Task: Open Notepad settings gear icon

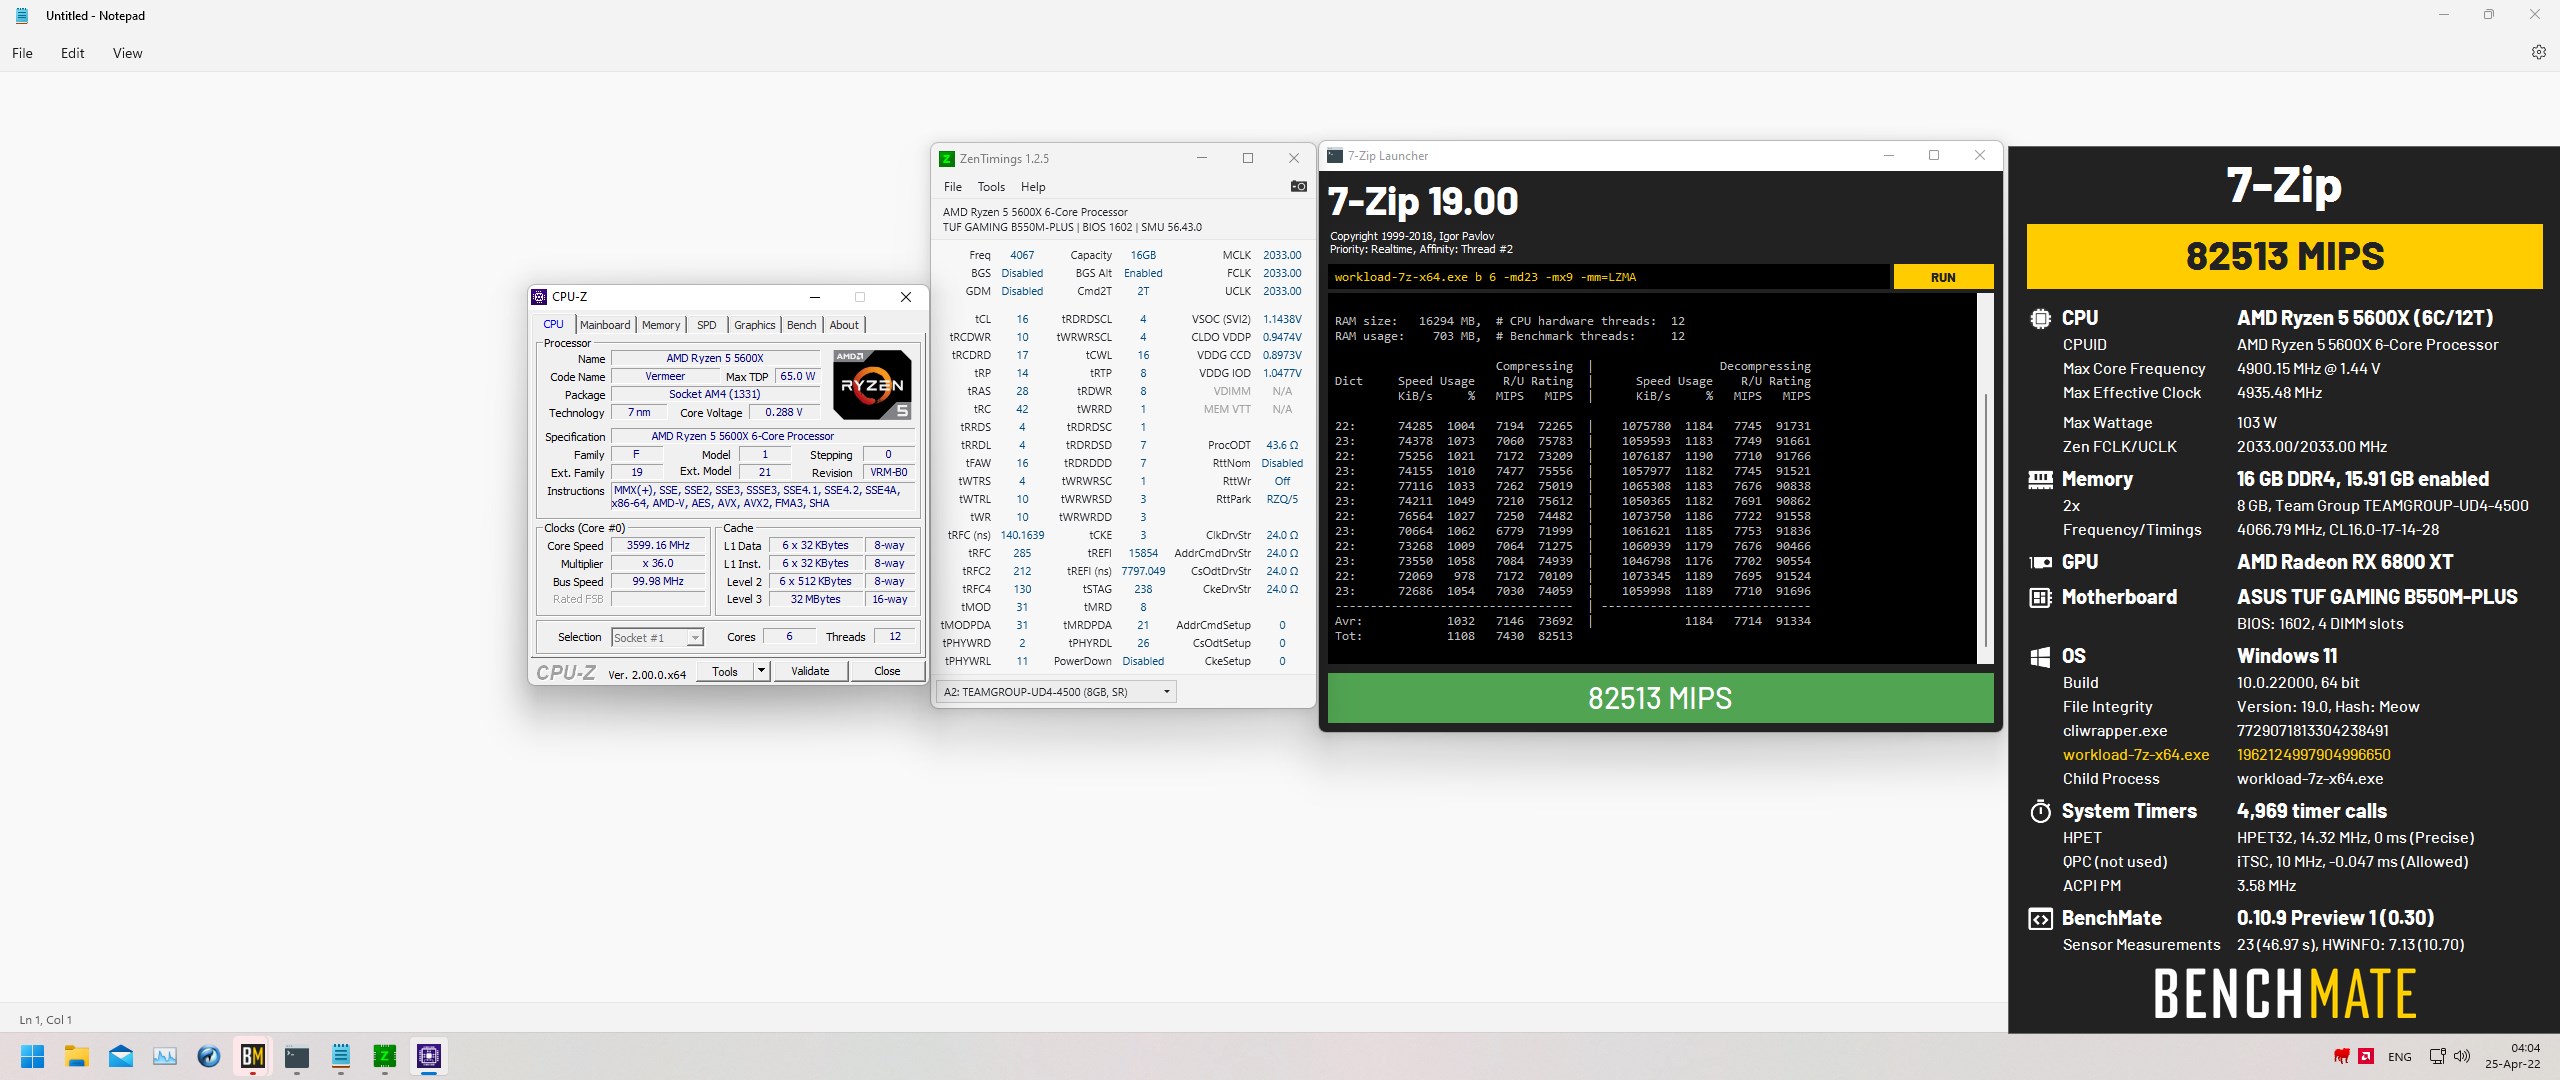Action: 2538,52
